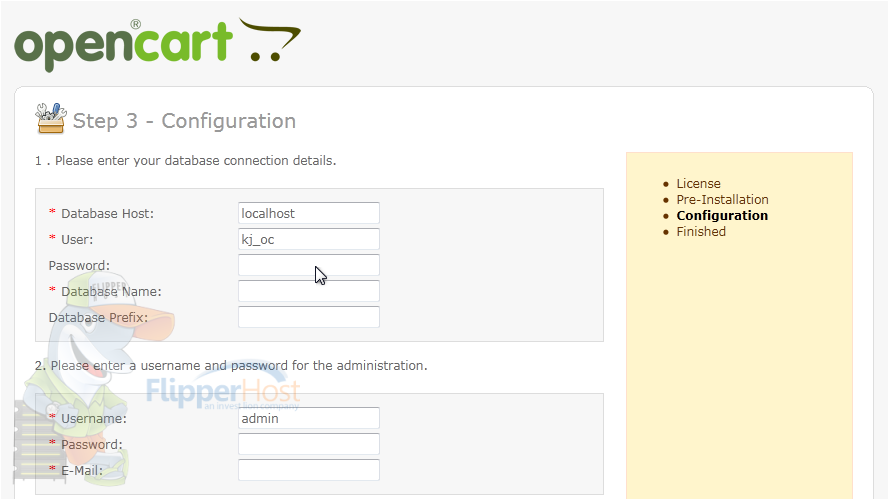Select the Database Name input field
This screenshot has height=500, width=889.
(308, 291)
